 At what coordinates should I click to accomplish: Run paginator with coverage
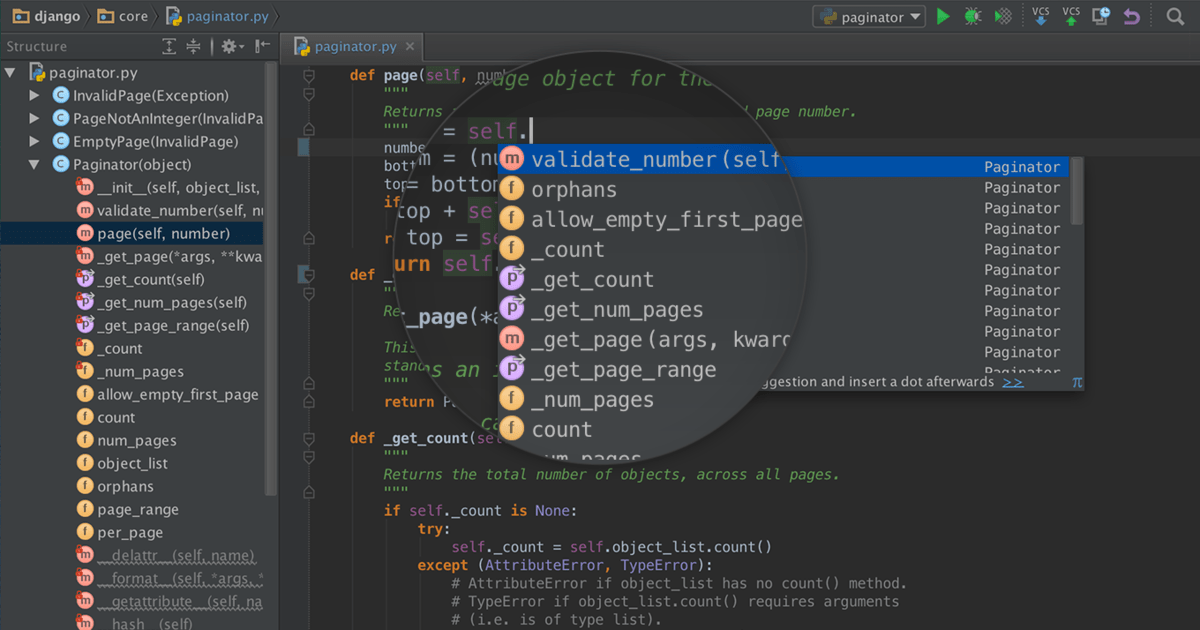point(1003,16)
